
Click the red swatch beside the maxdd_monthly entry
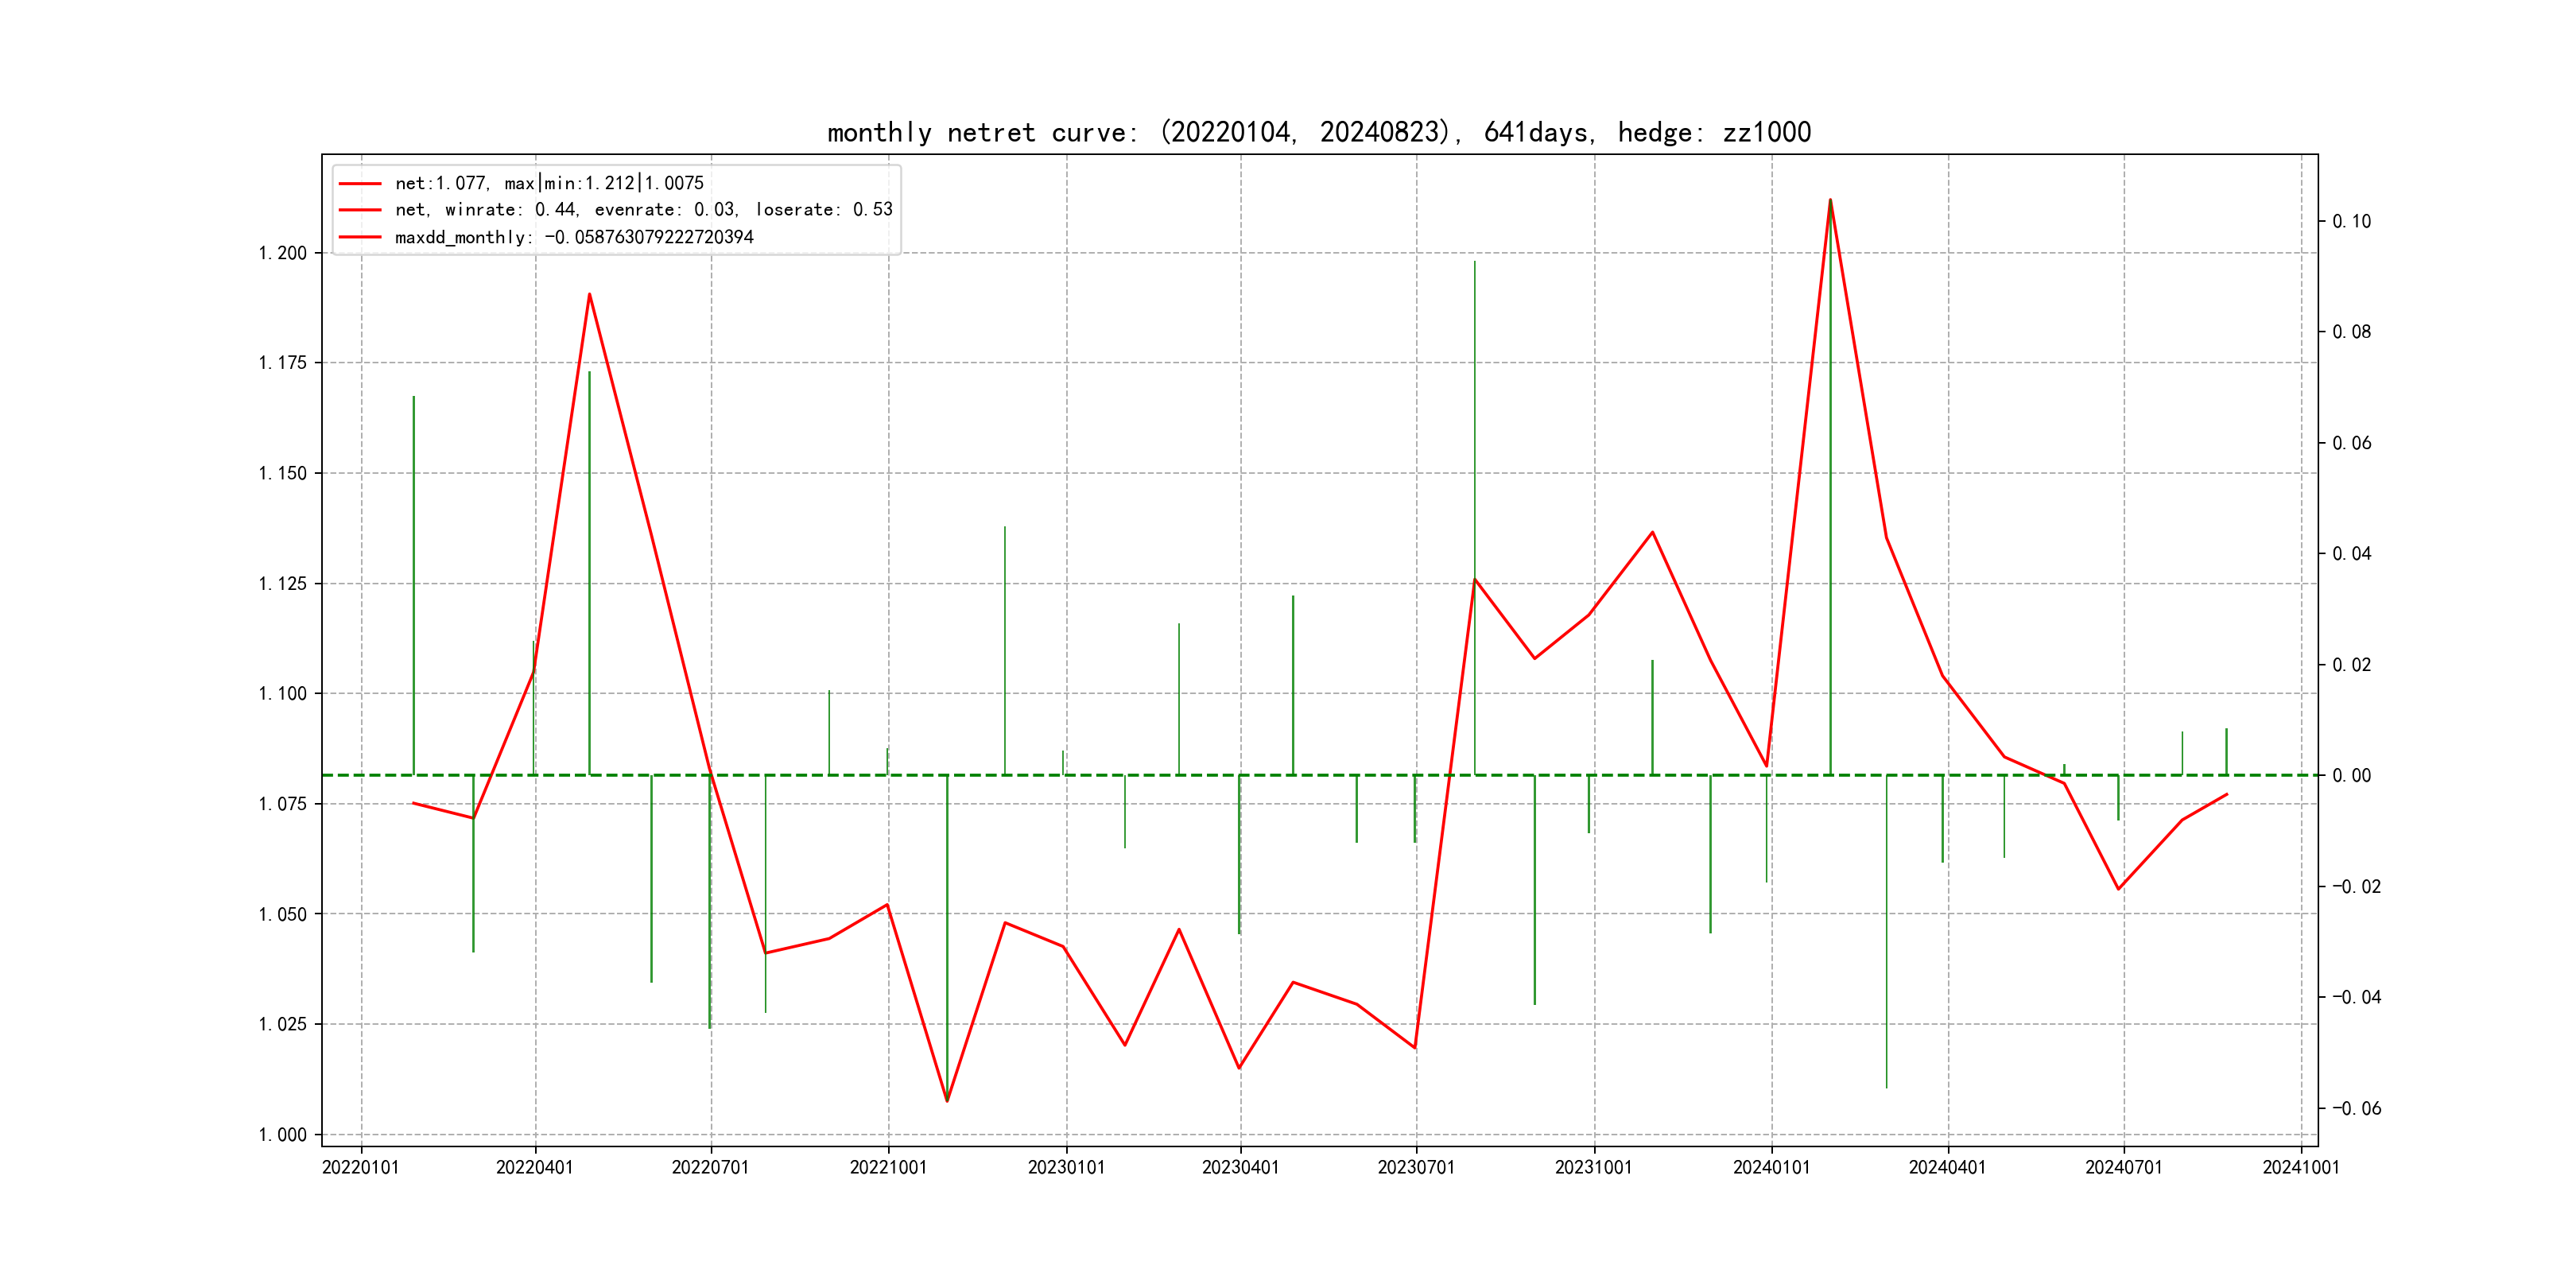click(x=360, y=237)
